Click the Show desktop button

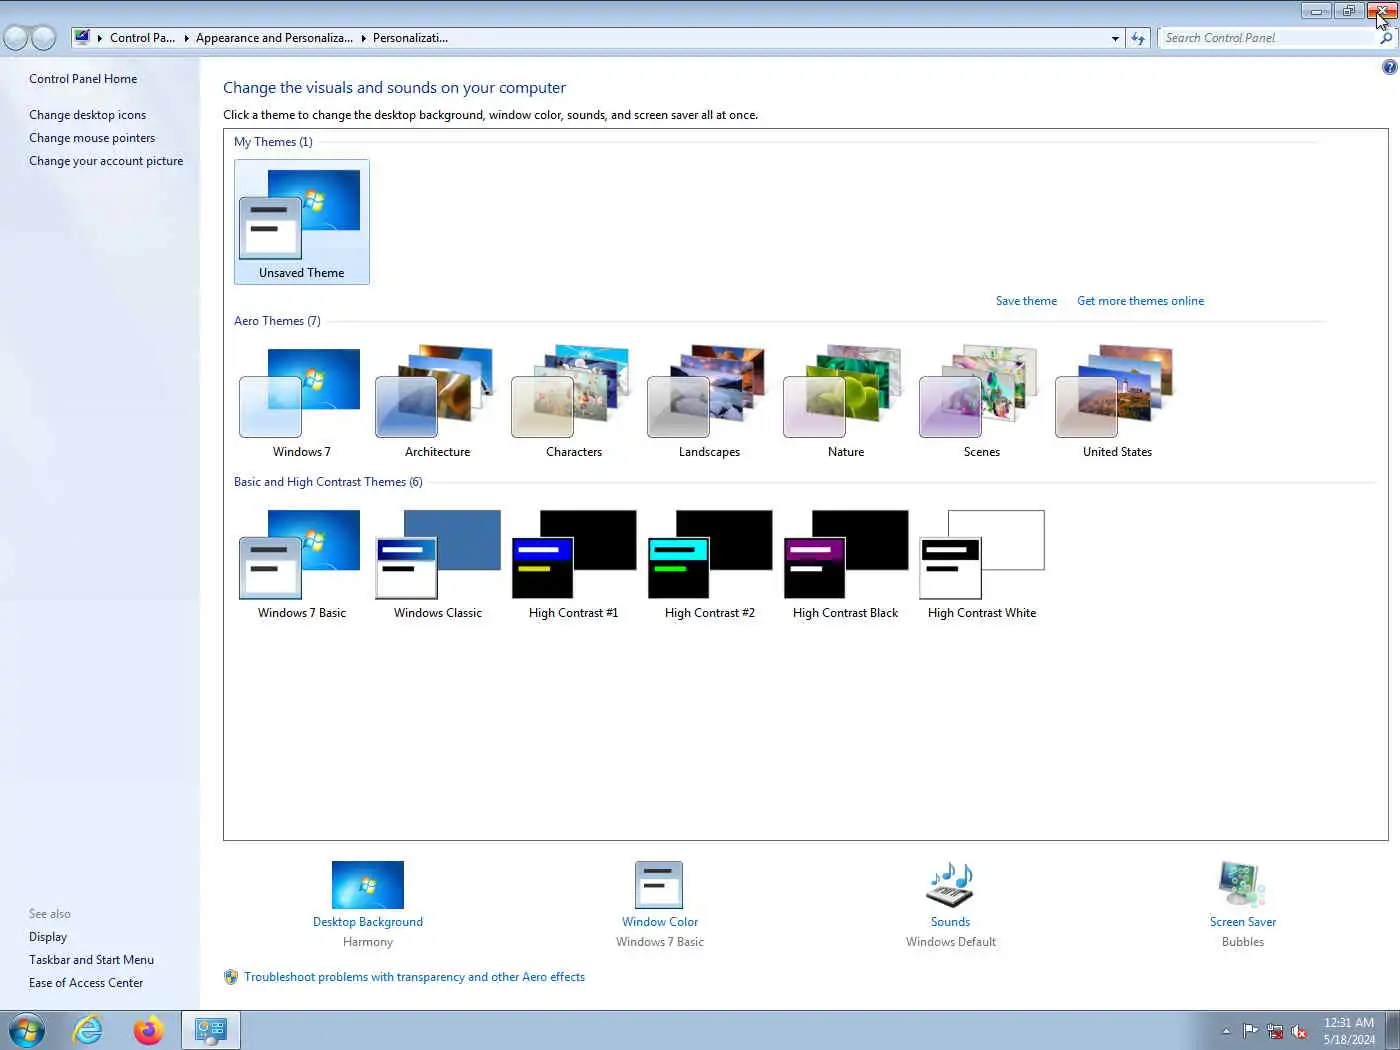[x=1392, y=1030]
